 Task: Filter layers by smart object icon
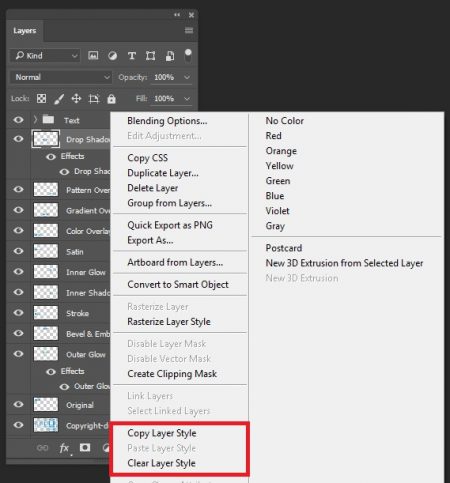170,56
